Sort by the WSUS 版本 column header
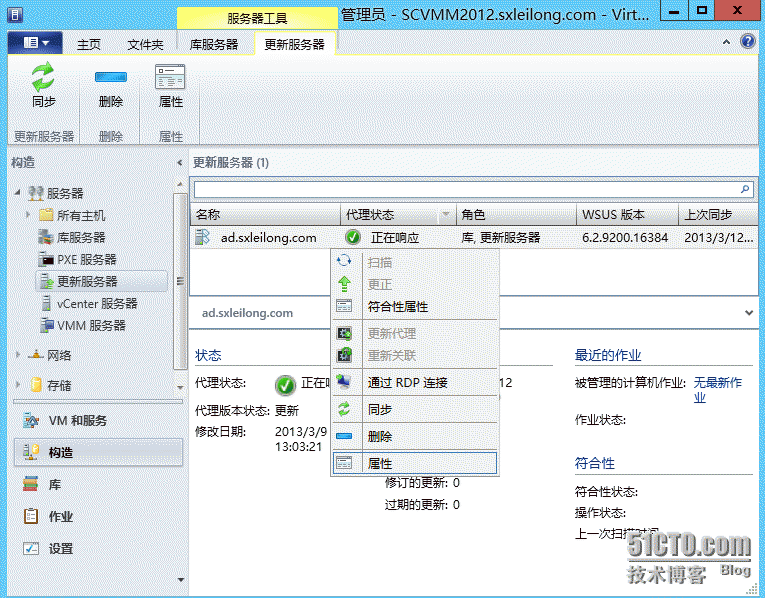The height and width of the screenshot is (598, 765). click(627, 215)
